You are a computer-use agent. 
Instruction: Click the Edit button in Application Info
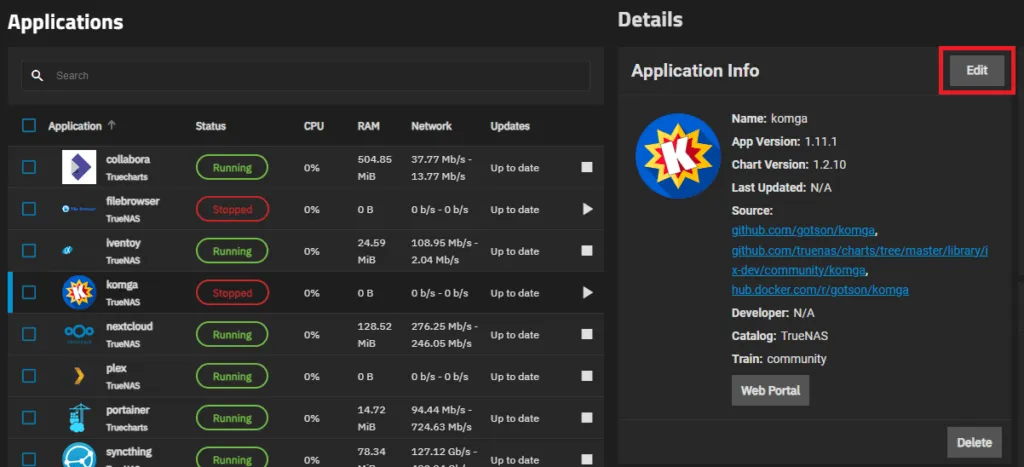coord(976,71)
